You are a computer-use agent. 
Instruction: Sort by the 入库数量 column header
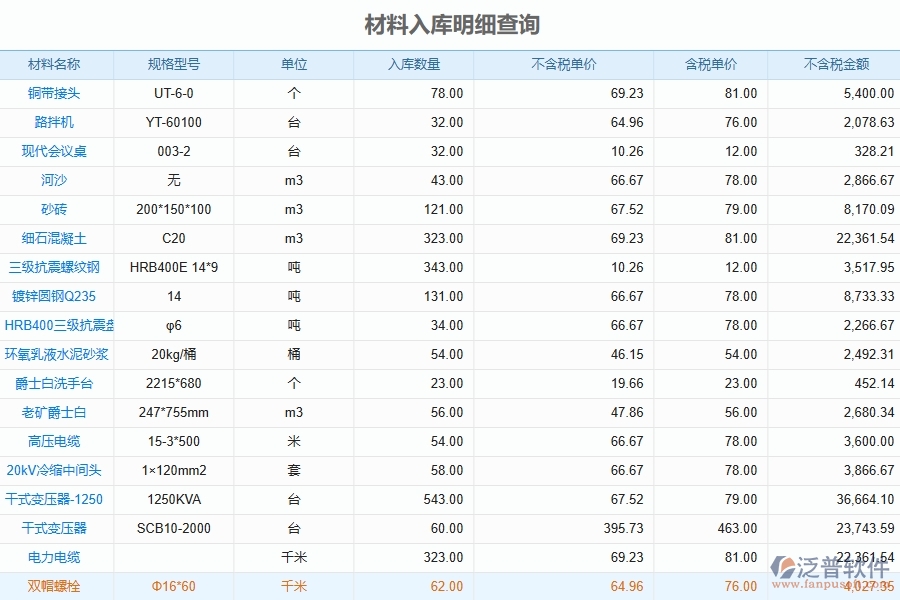coord(413,64)
